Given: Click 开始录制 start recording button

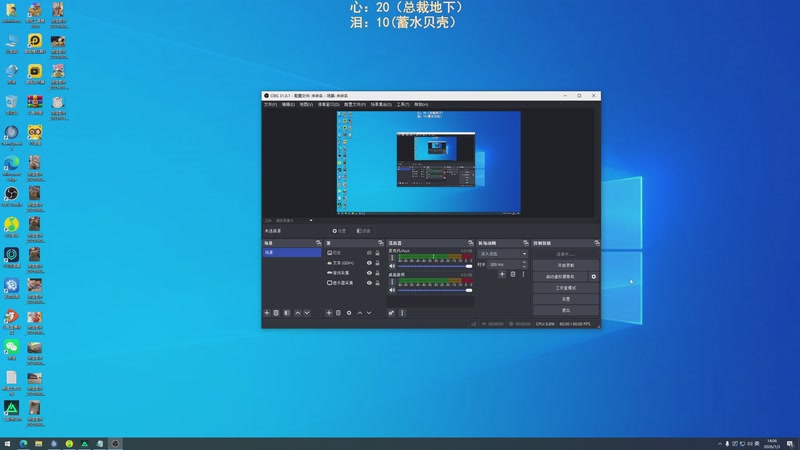Looking at the screenshot, I should pyautogui.click(x=565, y=265).
